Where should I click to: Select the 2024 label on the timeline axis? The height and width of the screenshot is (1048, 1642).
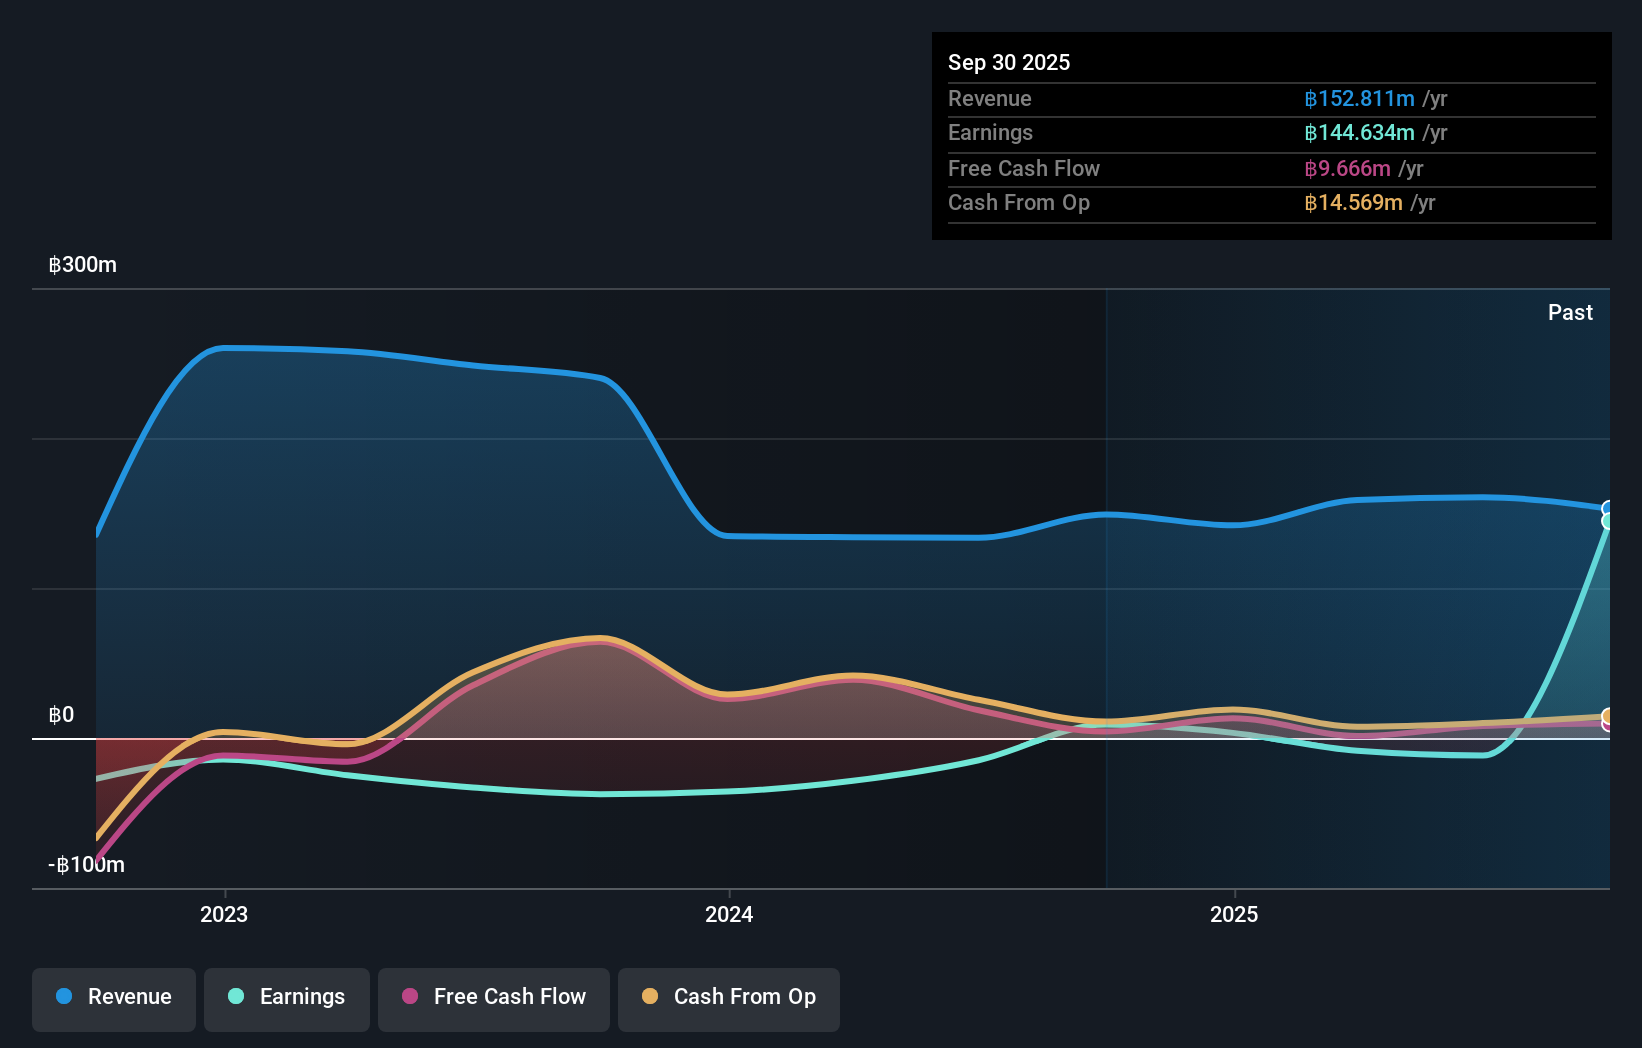[x=728, y=914]
